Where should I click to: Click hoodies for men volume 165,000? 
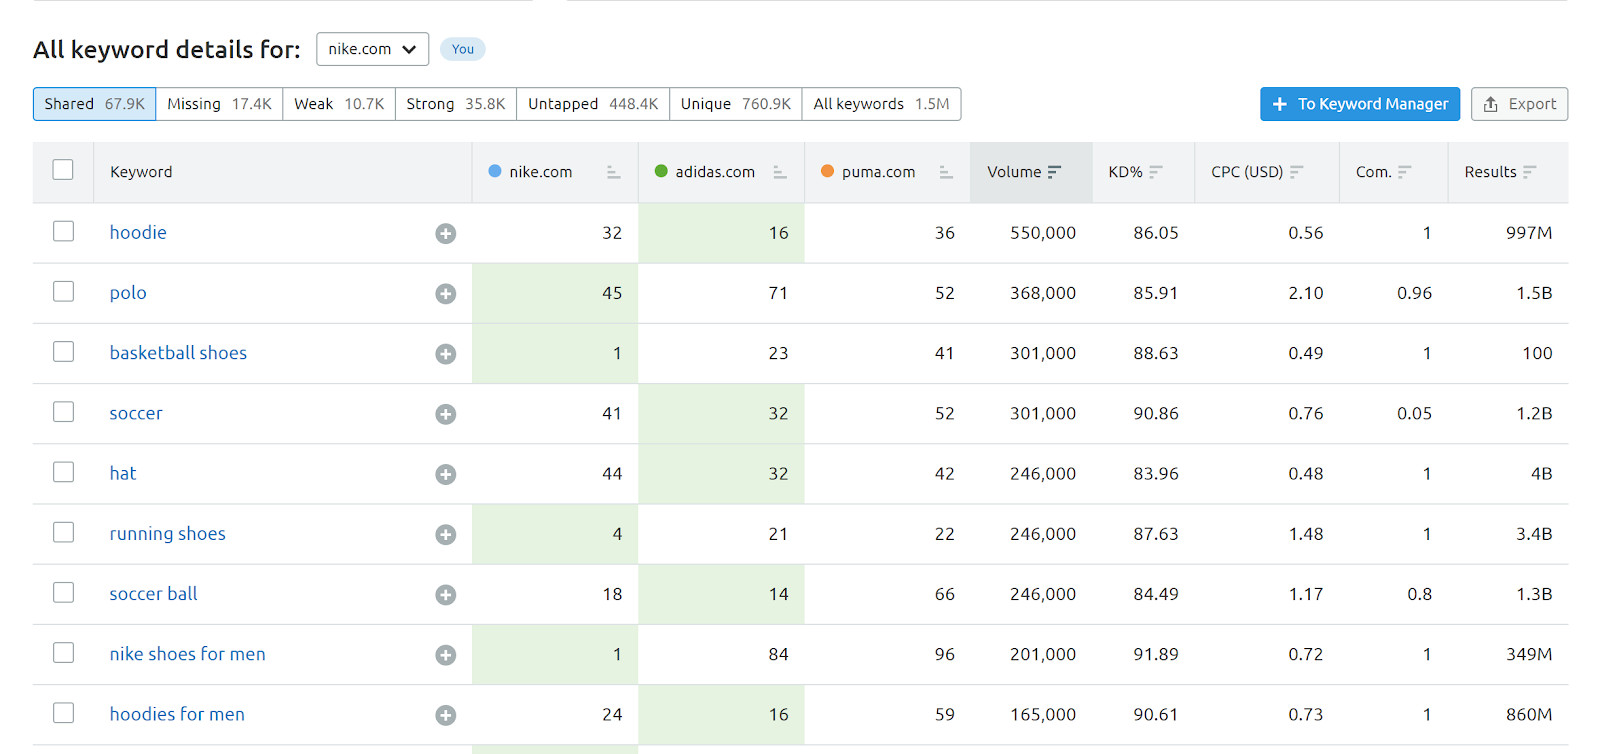click(1043, 714)
